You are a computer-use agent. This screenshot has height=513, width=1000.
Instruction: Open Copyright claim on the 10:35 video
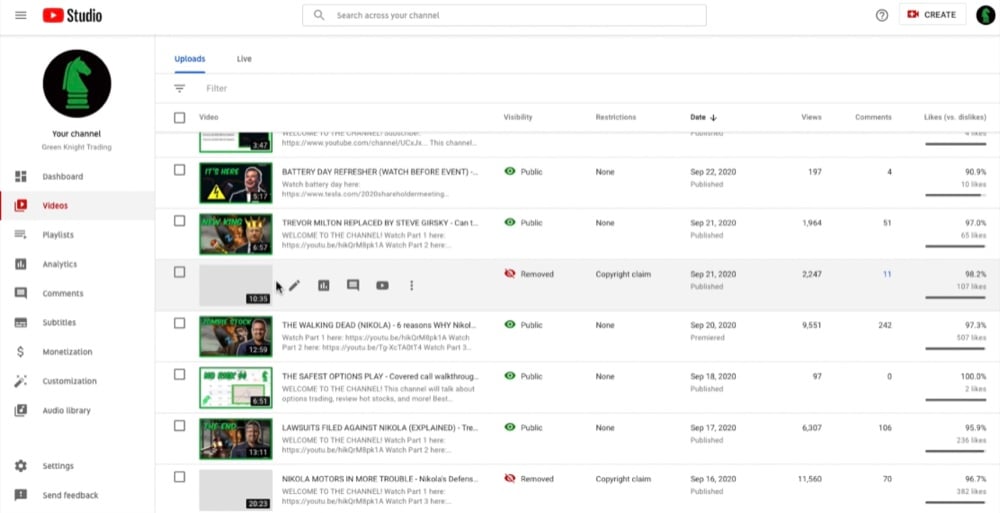pyautogui.click(x=623, y=274)
